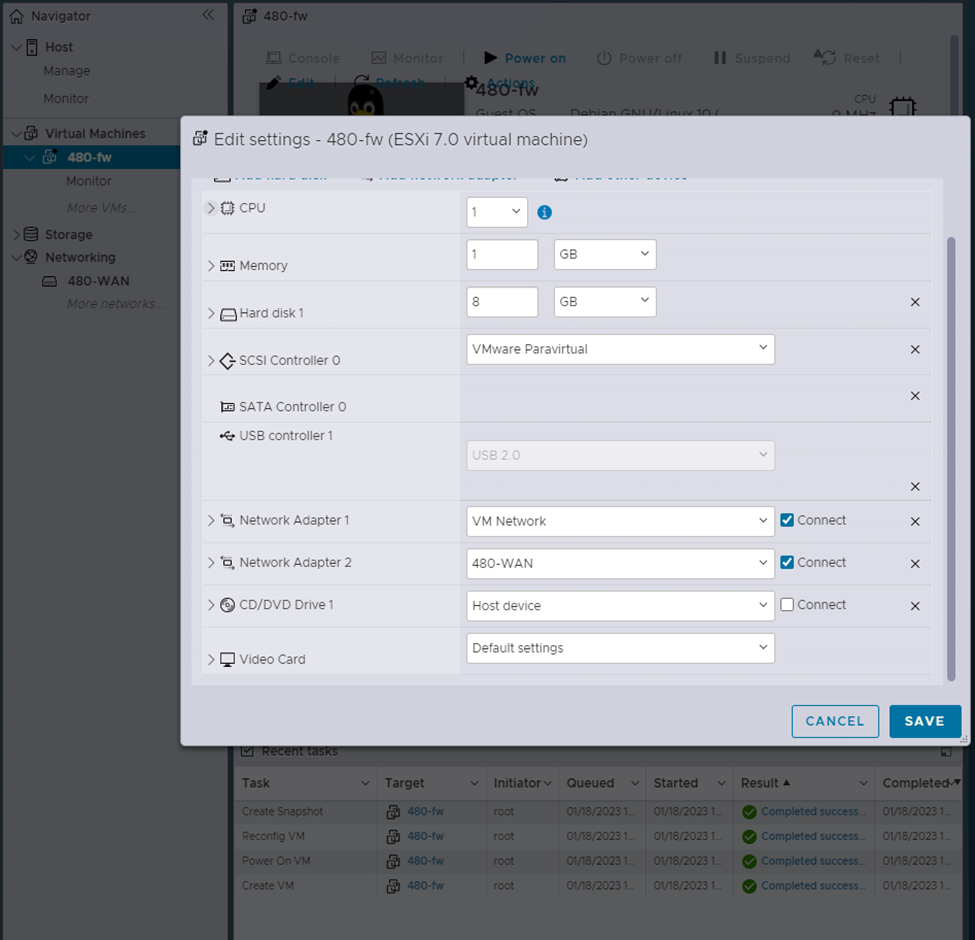Image resolution: width=975 pixels, height=940 pixels.
Task: Click the SCSI Controller 0 icon
Action: pos(228,361)
